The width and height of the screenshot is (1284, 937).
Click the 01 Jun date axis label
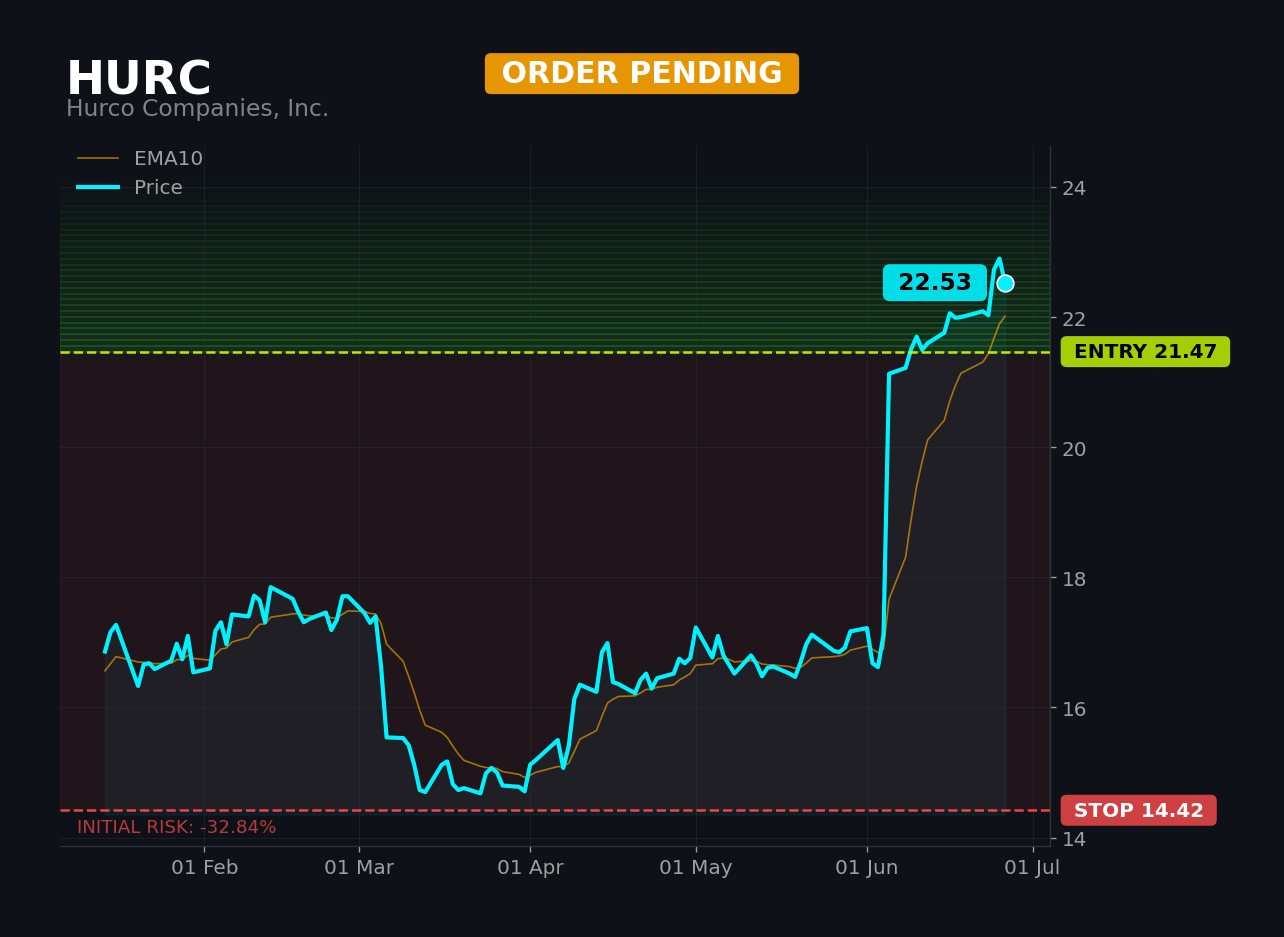(x=867, y=868)
